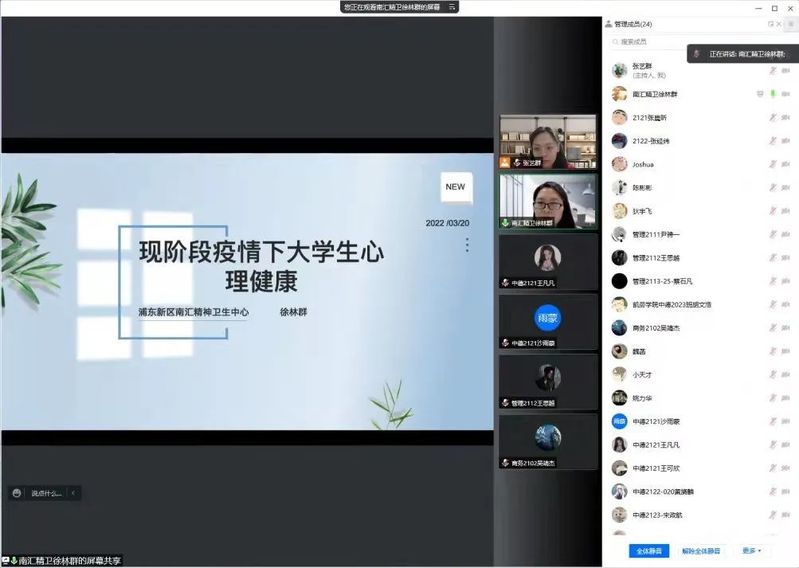Unmute Joshua's microphone in member list
The width and height of the screenshot is (799, 568).
point(773,164)
